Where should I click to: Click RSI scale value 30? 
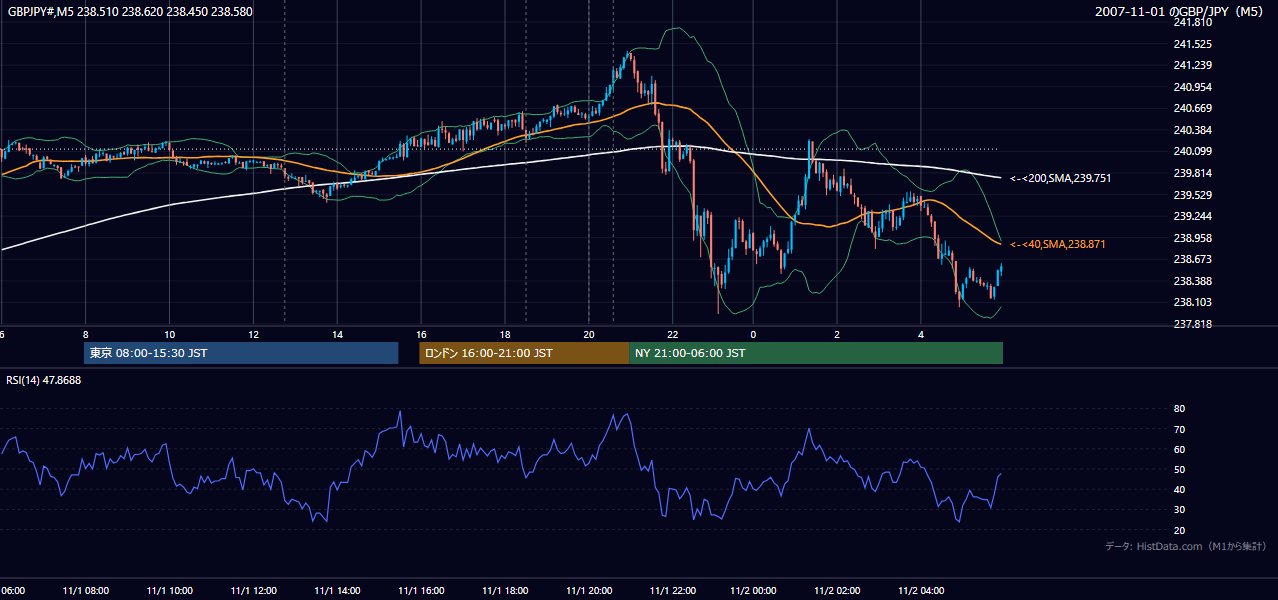[1179, 509]
